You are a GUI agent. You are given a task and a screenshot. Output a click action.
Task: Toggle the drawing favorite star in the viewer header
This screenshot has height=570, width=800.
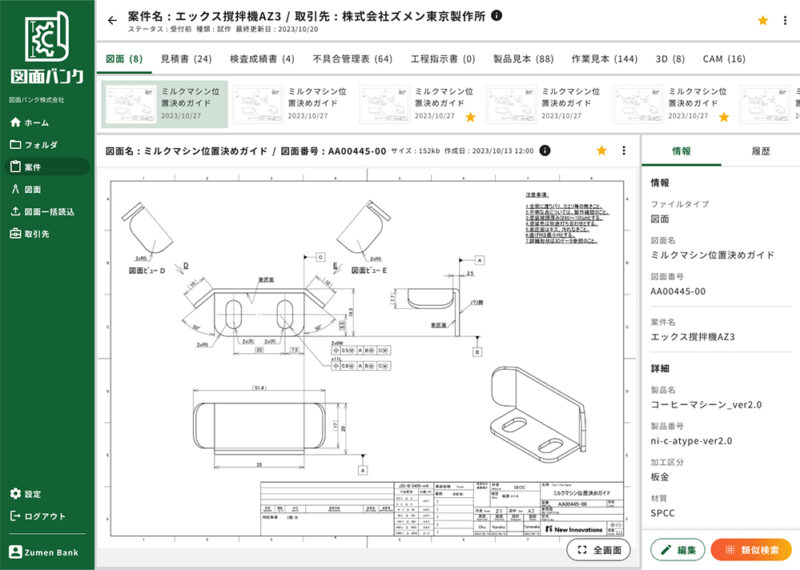(x=602, y=151)
